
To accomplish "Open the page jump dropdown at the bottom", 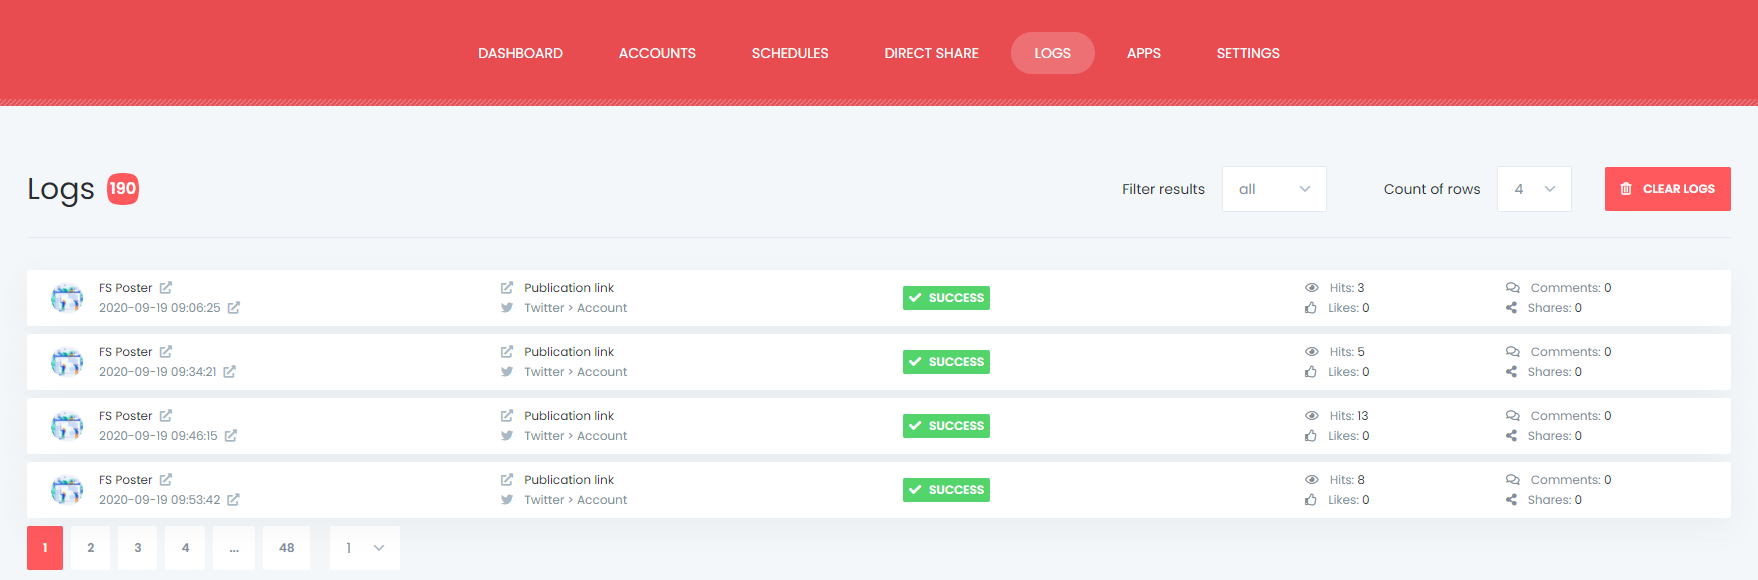I will [x=365, y=548].
